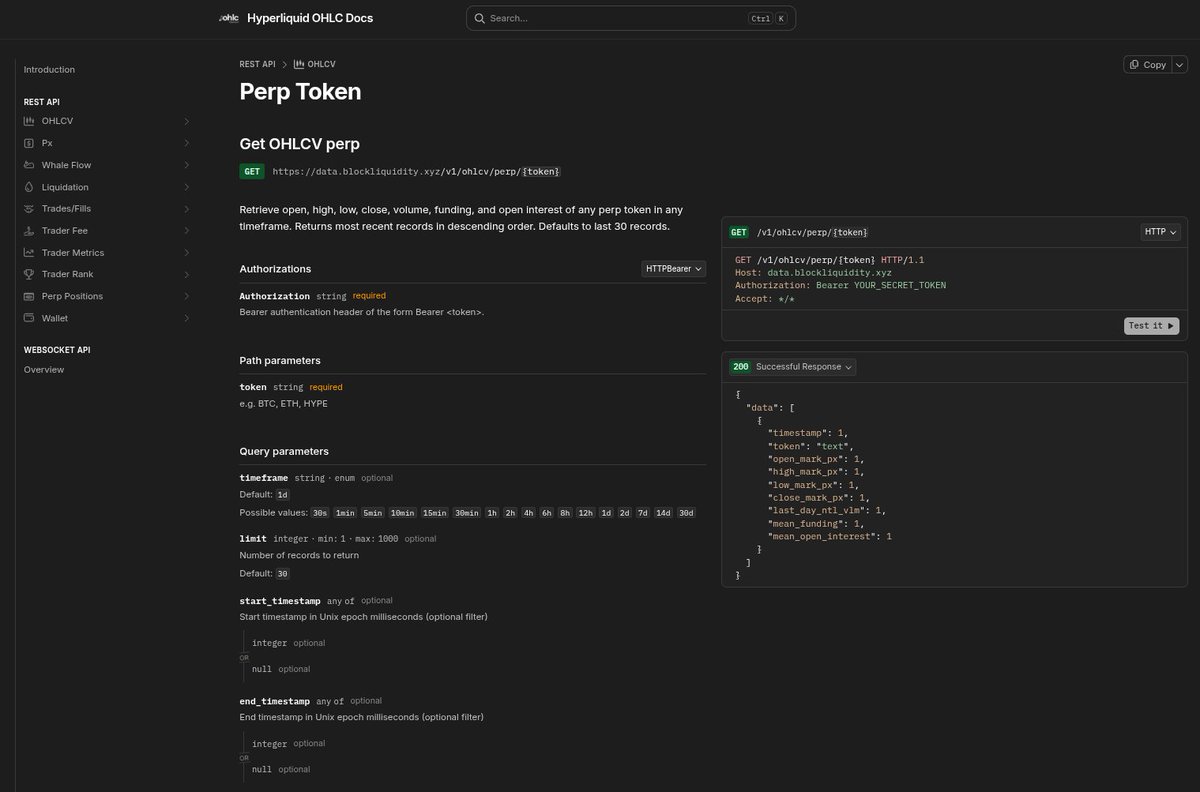This screenshot has width=1200, height=792.
Task: Click the 4h timeframe value
Action: pyautogui.click(x=528, y=513)
